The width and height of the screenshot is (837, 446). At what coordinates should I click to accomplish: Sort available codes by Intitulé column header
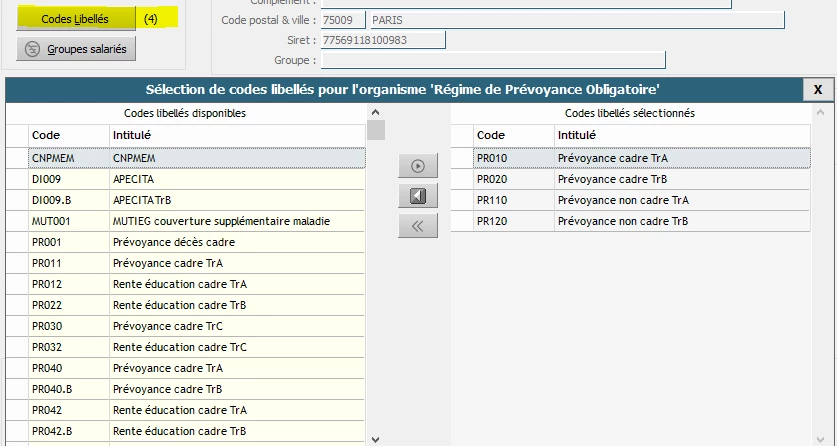tap(236, 135)
